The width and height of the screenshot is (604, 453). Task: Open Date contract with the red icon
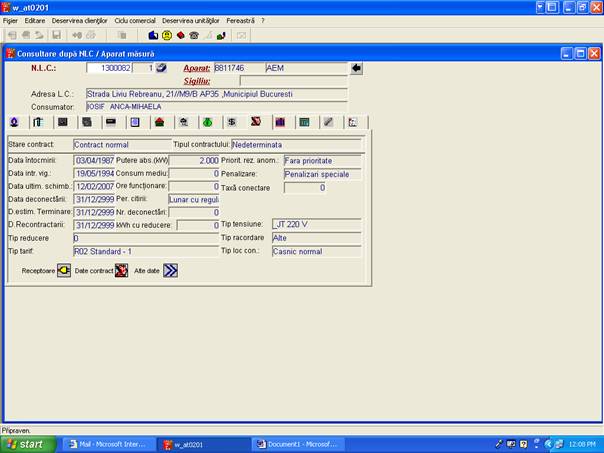click(x=121, y=270)
